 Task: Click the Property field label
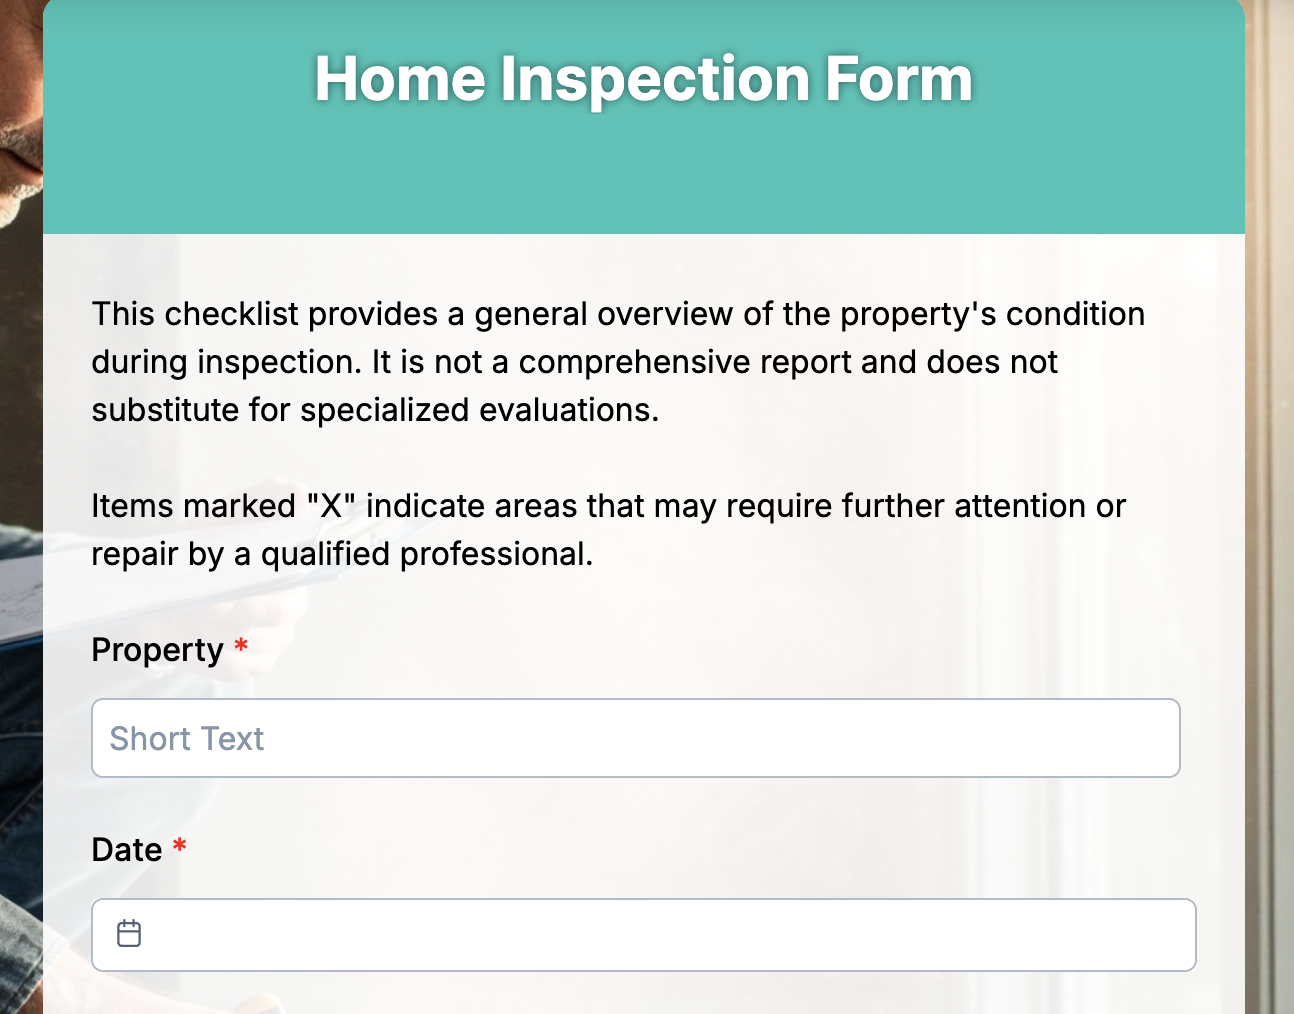pos(157,650)
